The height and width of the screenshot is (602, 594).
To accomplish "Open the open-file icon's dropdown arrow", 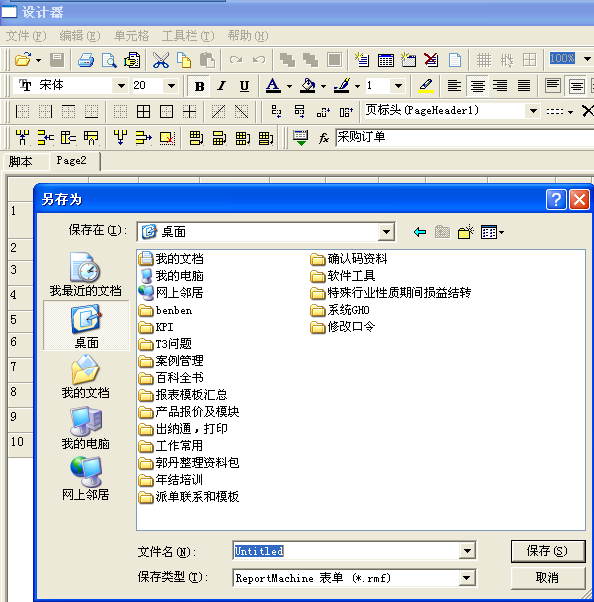I will (38, 60).
